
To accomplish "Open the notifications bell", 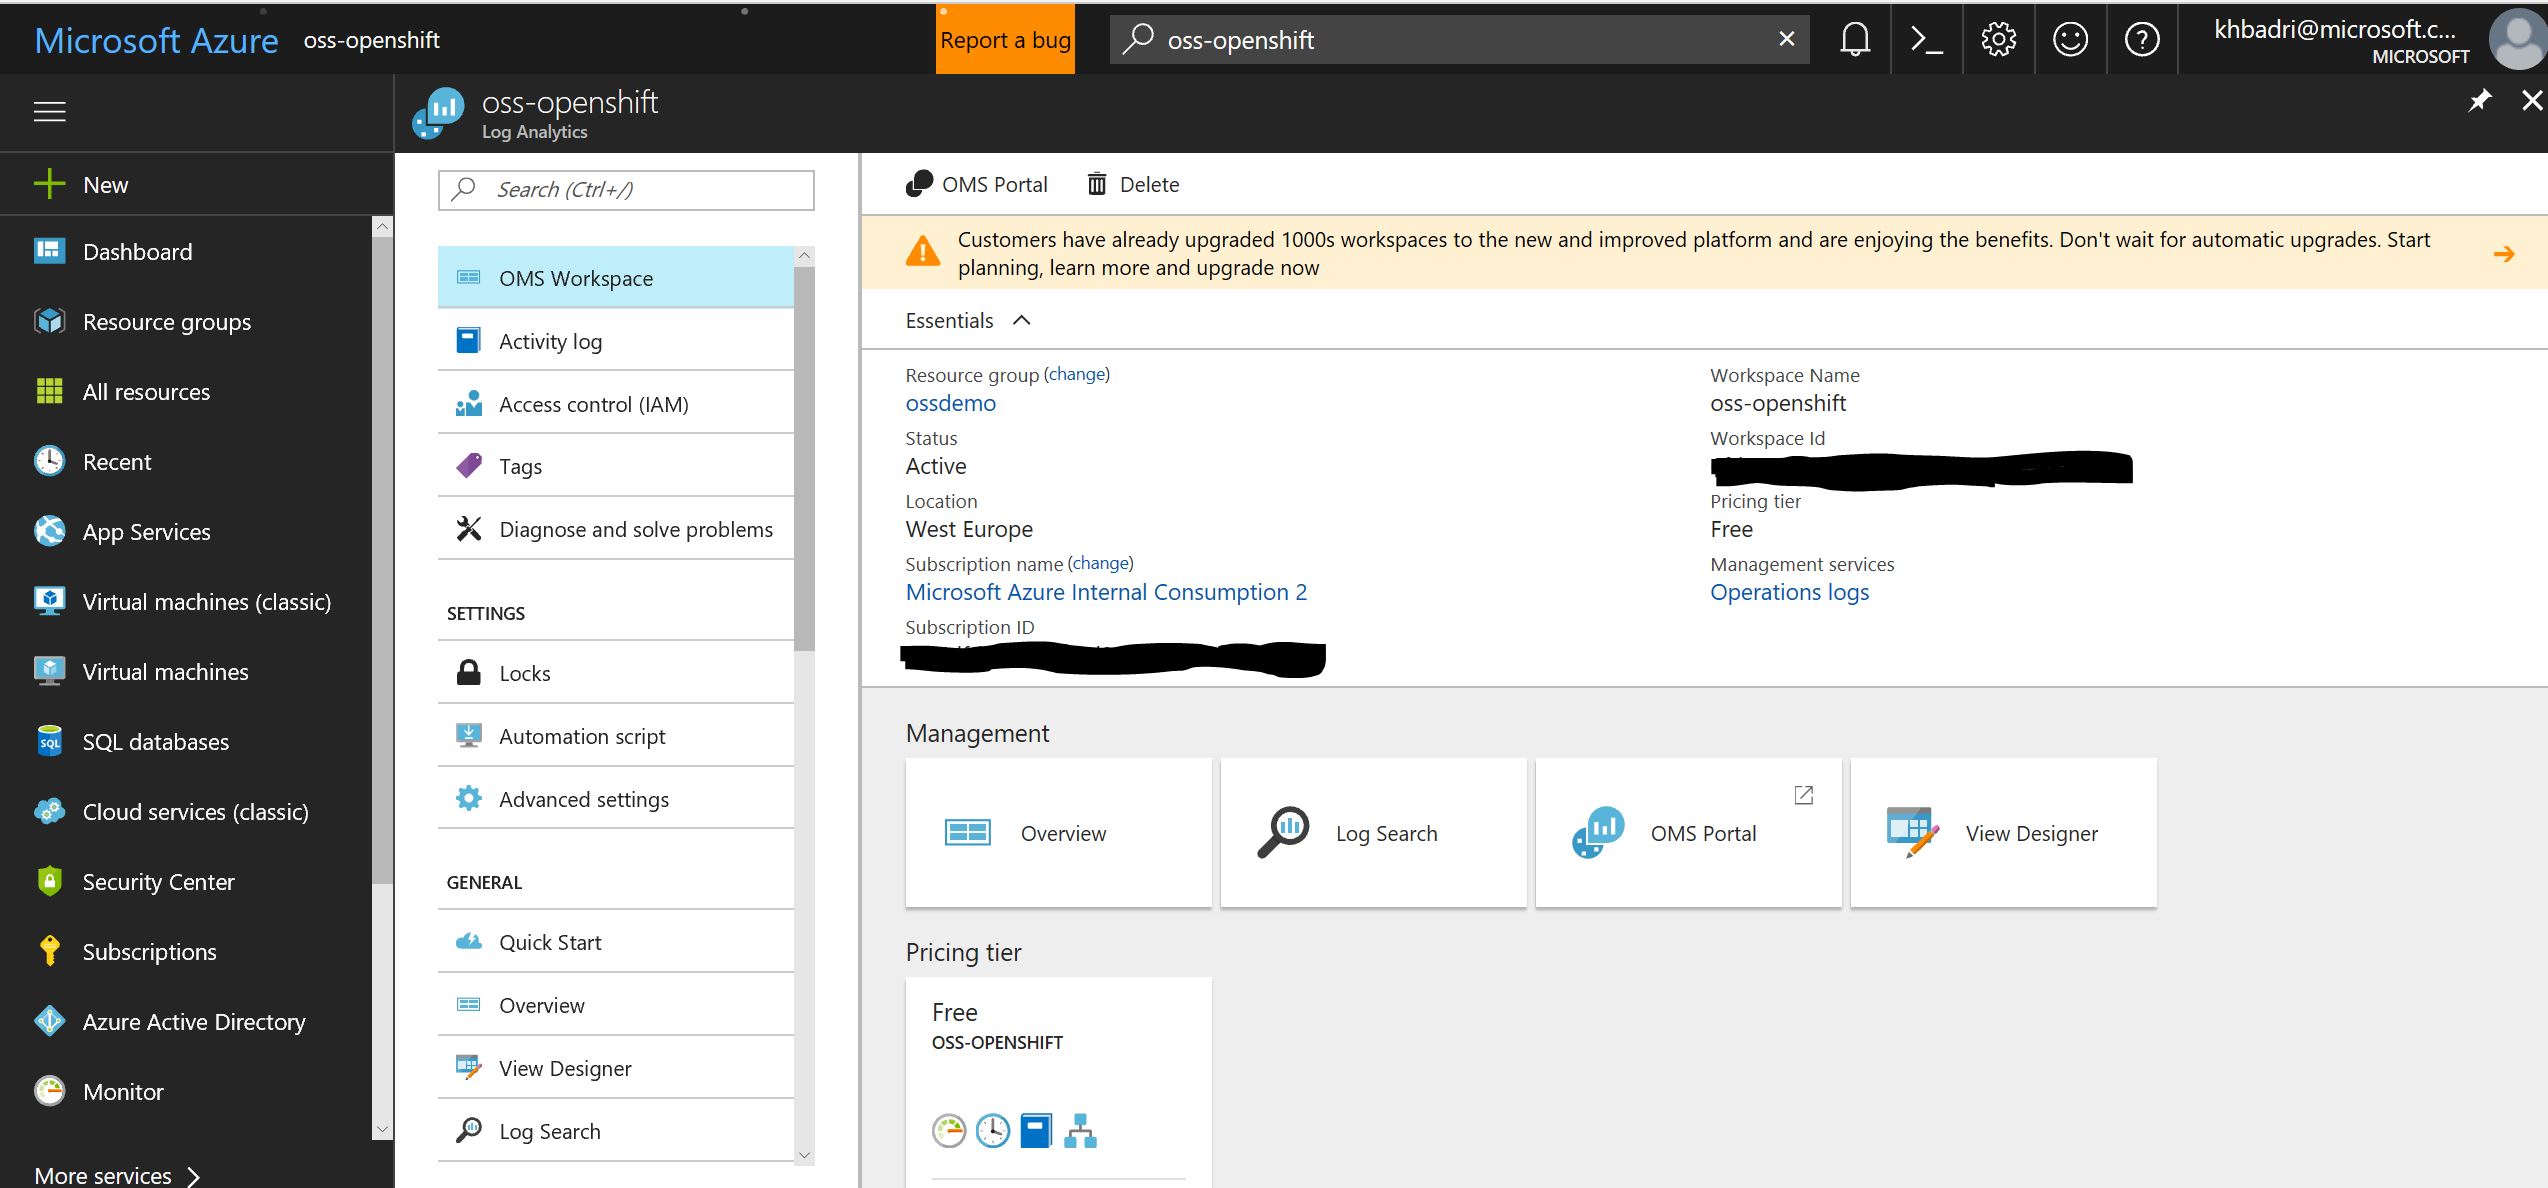I will 1854,40.
